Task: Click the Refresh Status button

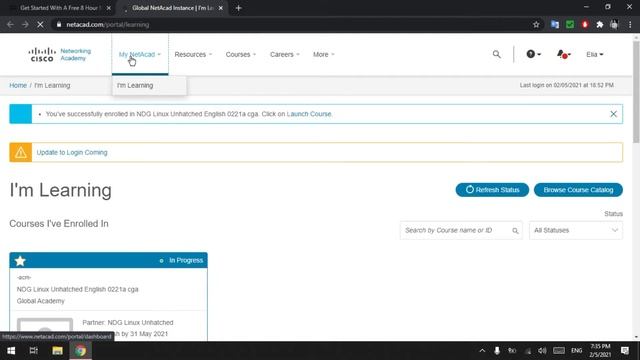Action: (x=492, y=190)
